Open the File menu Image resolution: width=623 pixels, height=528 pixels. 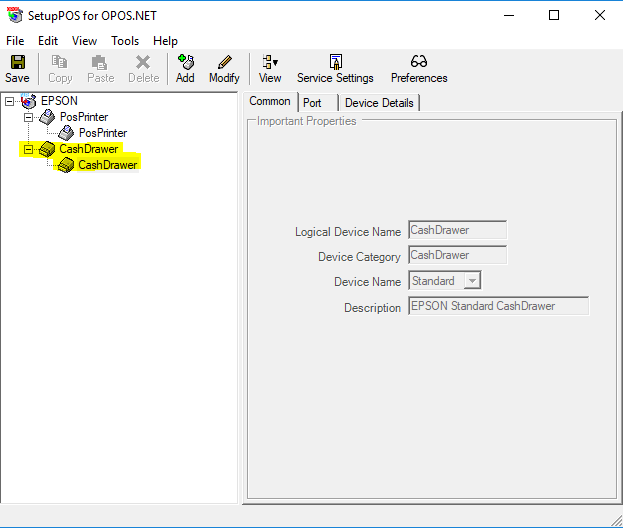click(x=15, y=41)
